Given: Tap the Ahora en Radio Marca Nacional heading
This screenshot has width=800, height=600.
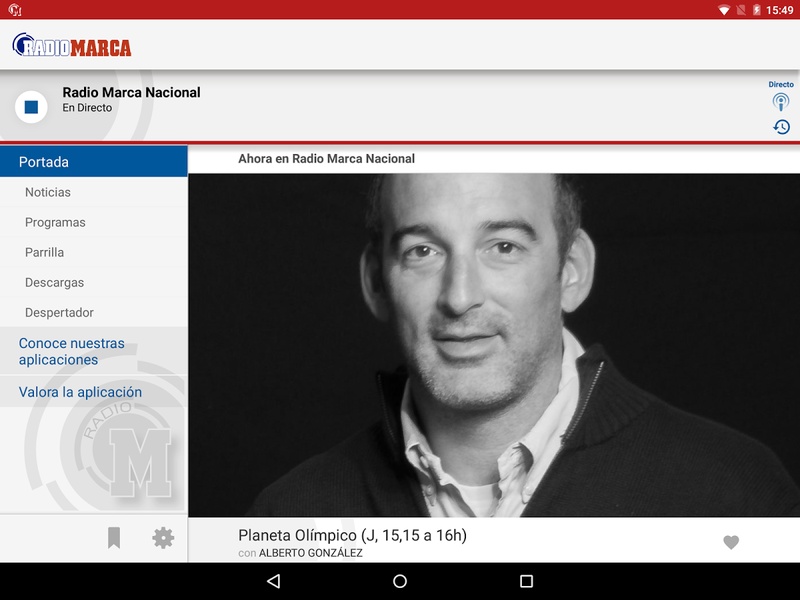Looking at the screenshot, I should pos(327,159).
